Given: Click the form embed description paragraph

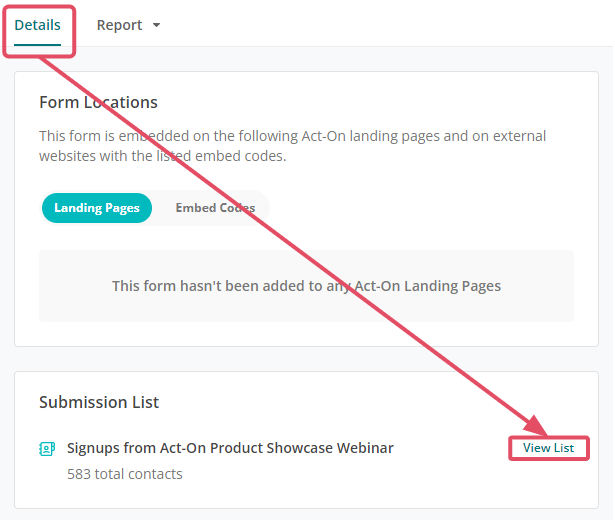Looking at the screenshot, I should [292, 146].
